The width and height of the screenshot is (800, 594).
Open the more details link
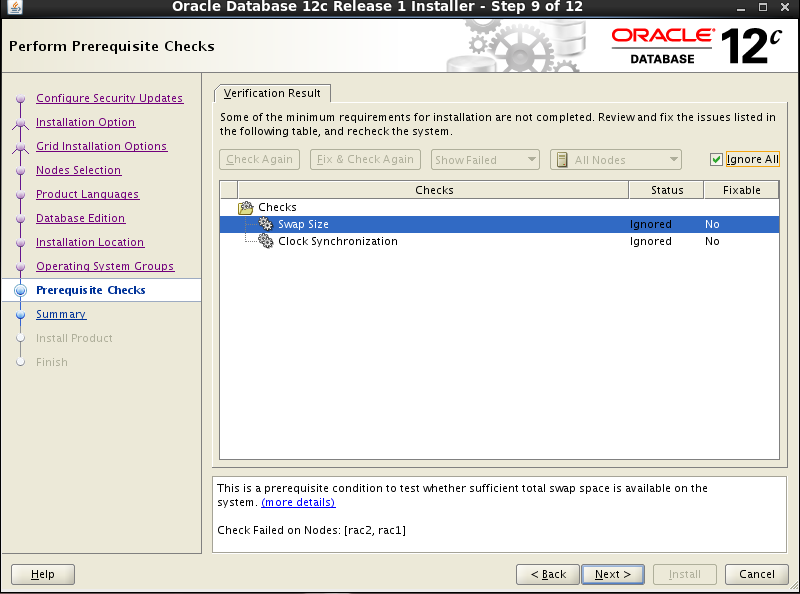(x=298, y=502)
